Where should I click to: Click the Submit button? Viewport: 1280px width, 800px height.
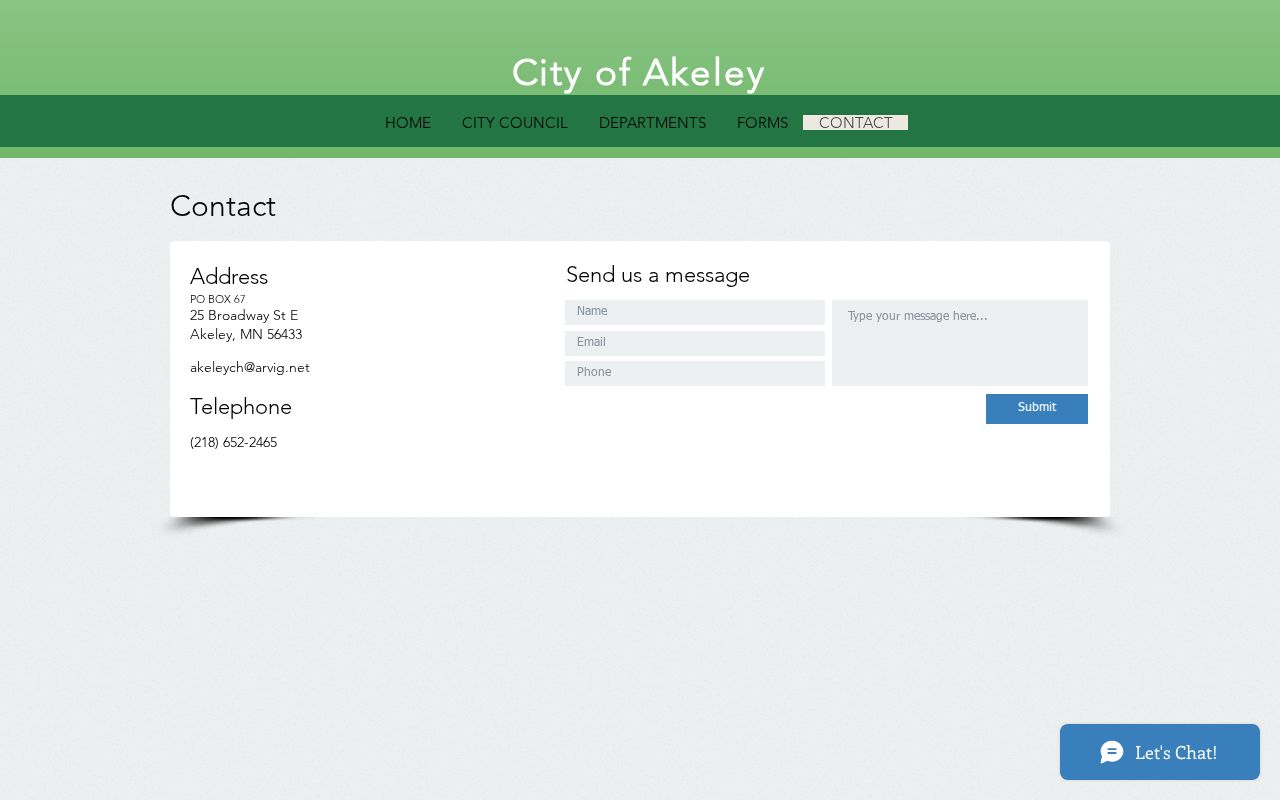coord(1037,408)
